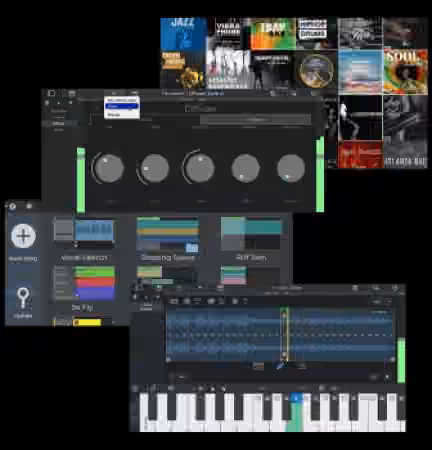Image resolution: width=432 pixels, height=450 pixels.
Task: Click the green level meter beside the waveform
Action: pos(401,360)
